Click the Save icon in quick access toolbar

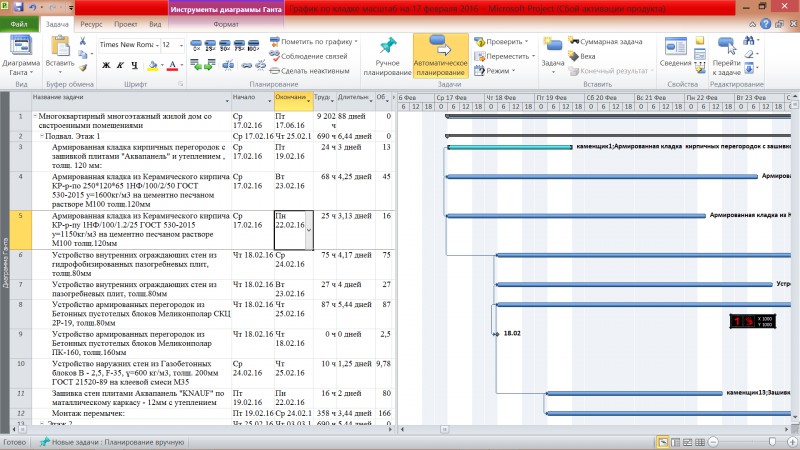tap(18, 7)
